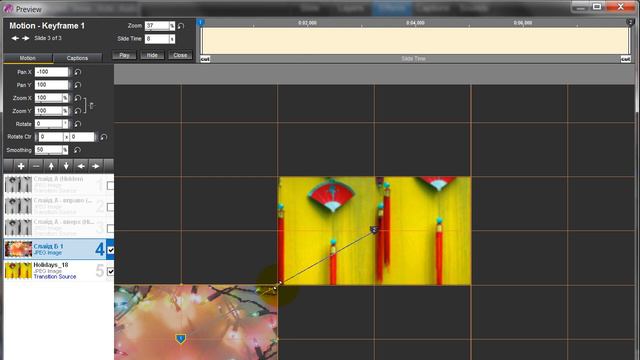
Task: Reset the Zoom Y value
Action: click(78, 111)
